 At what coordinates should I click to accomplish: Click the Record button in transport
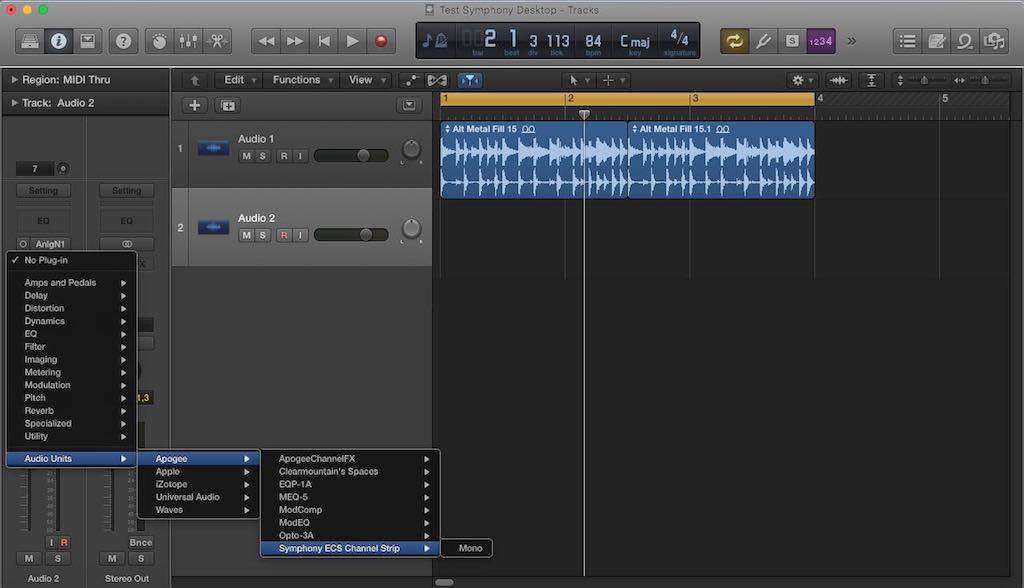381,41
